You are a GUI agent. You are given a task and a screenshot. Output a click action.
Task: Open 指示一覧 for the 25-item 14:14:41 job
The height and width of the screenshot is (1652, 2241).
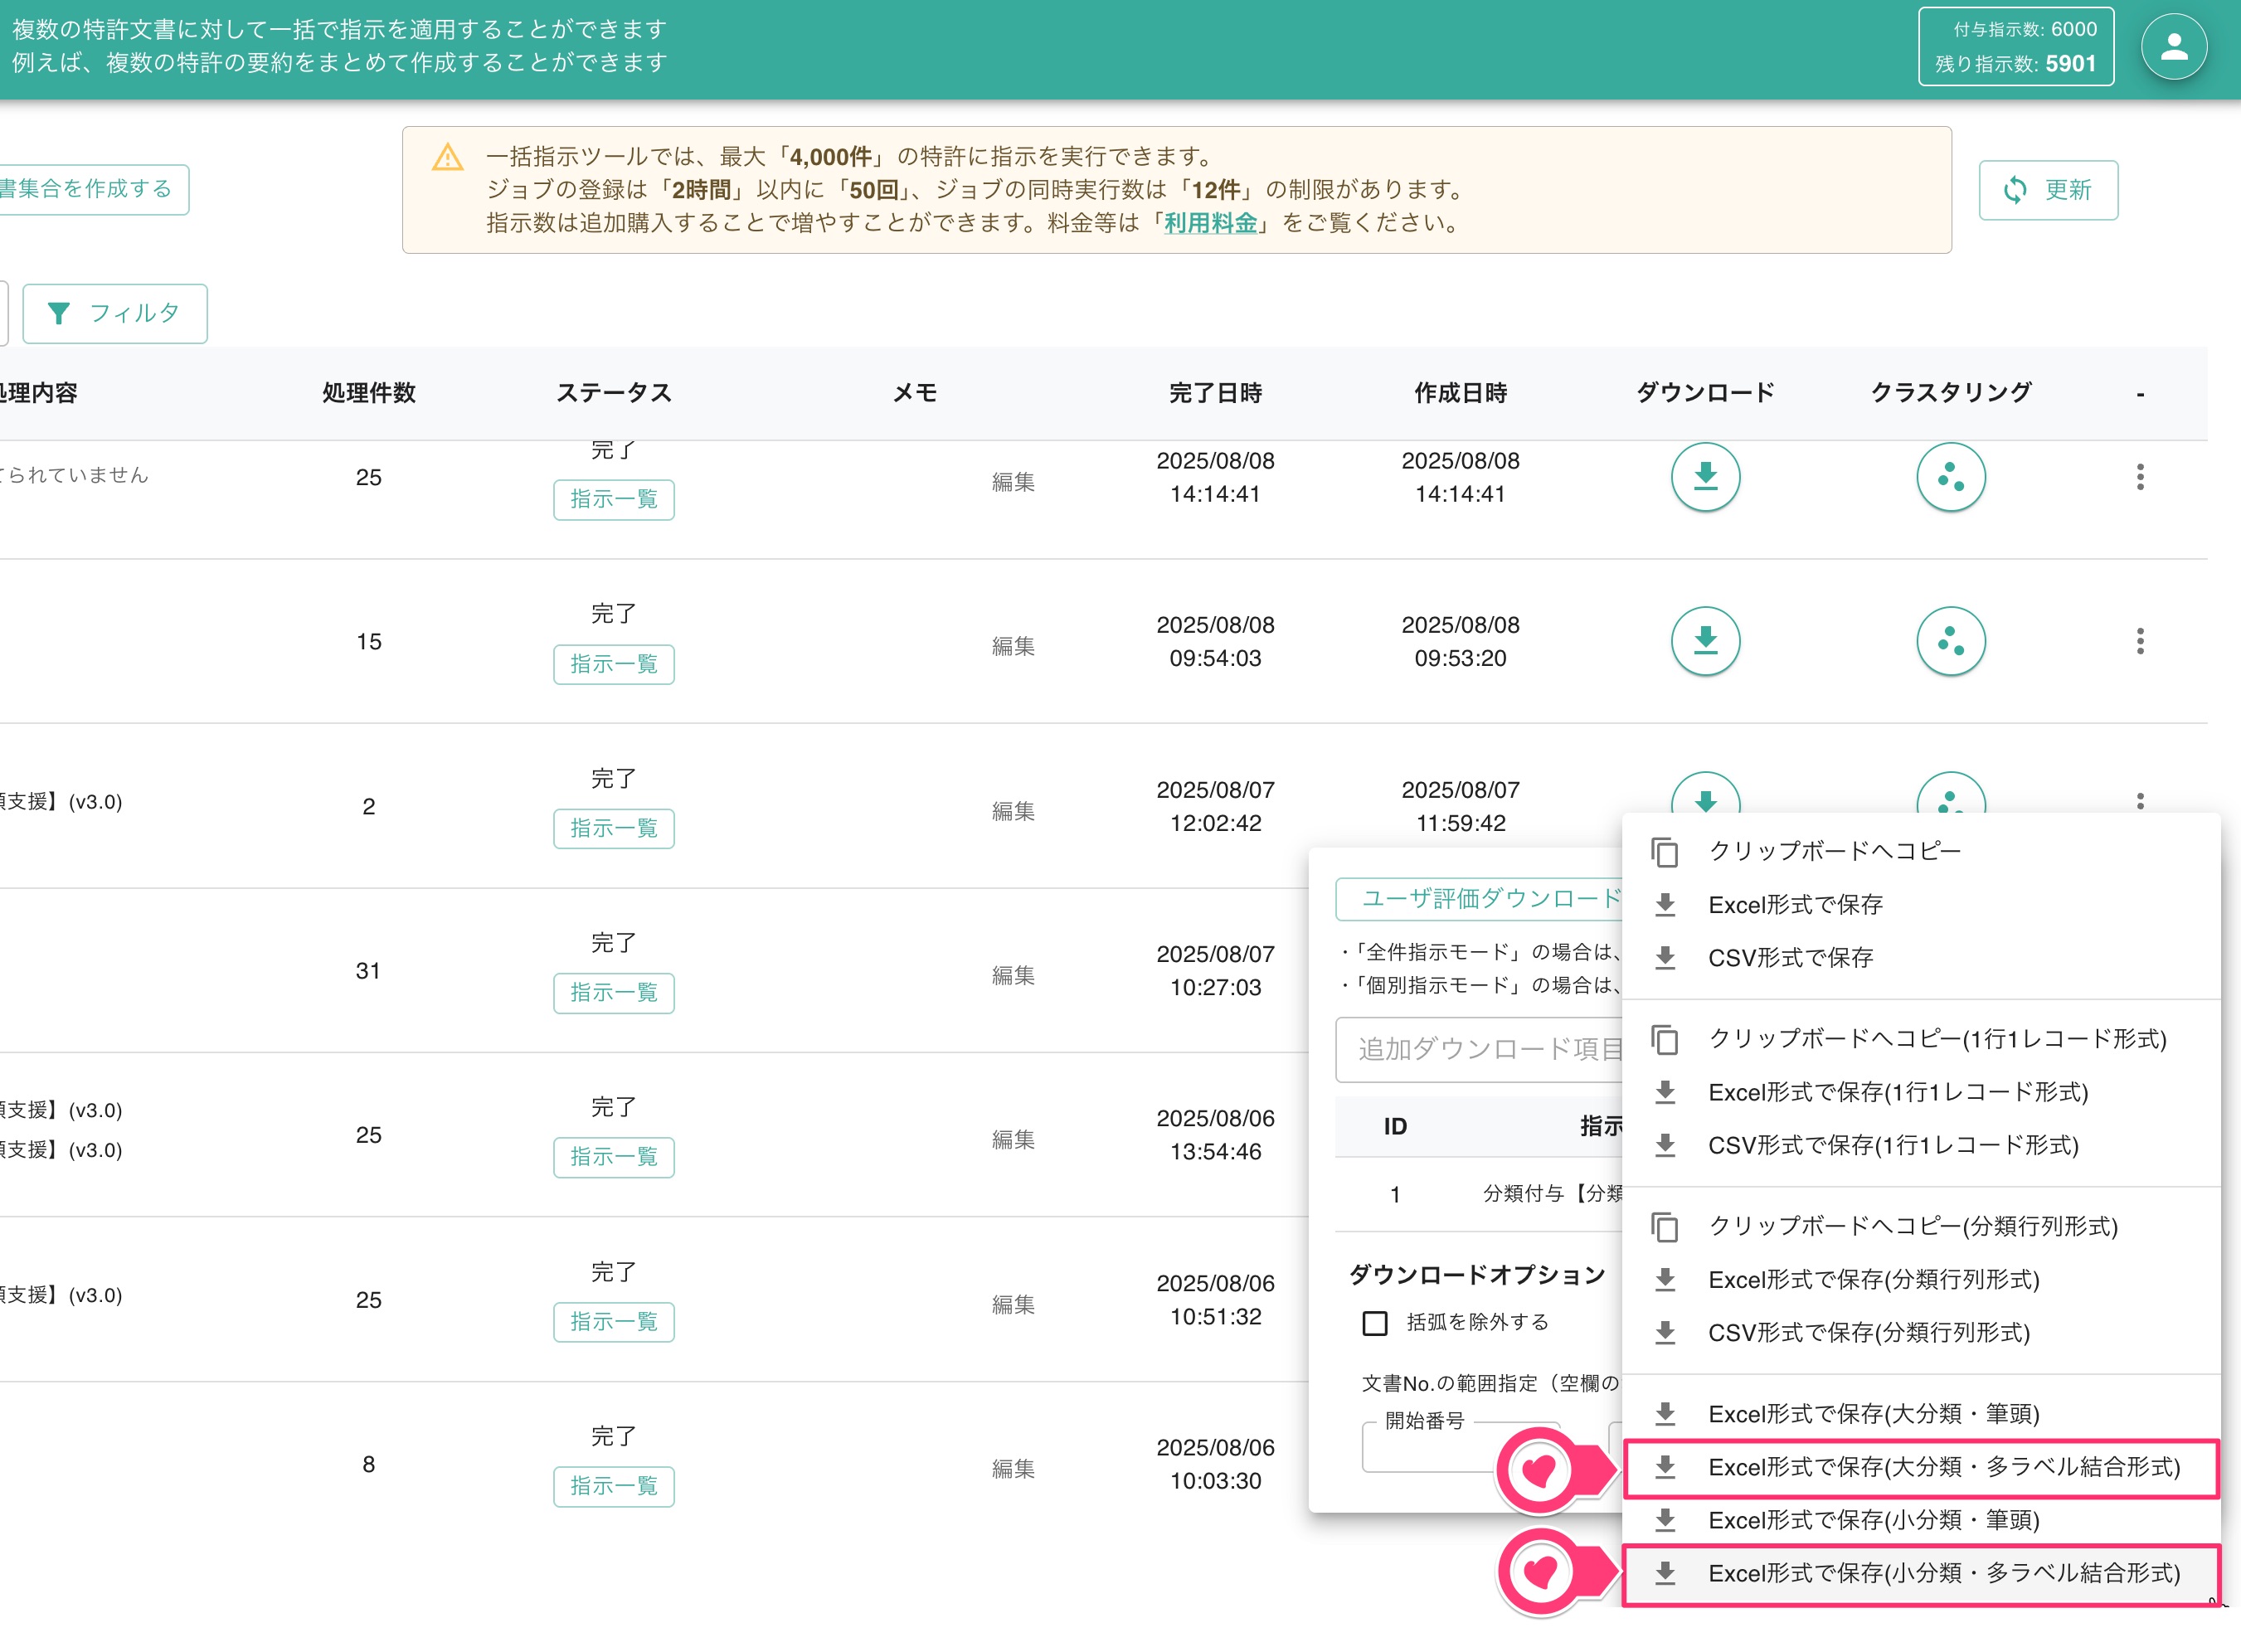[614, 500]
